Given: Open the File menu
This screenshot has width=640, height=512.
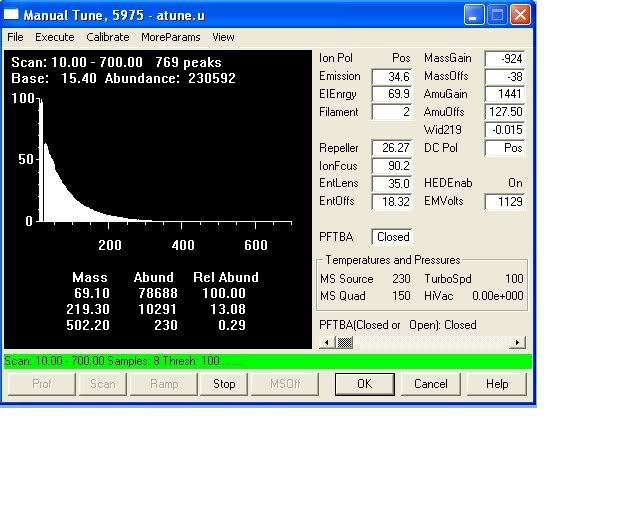Looking at the screenshot, I should (x=15, y=37).
